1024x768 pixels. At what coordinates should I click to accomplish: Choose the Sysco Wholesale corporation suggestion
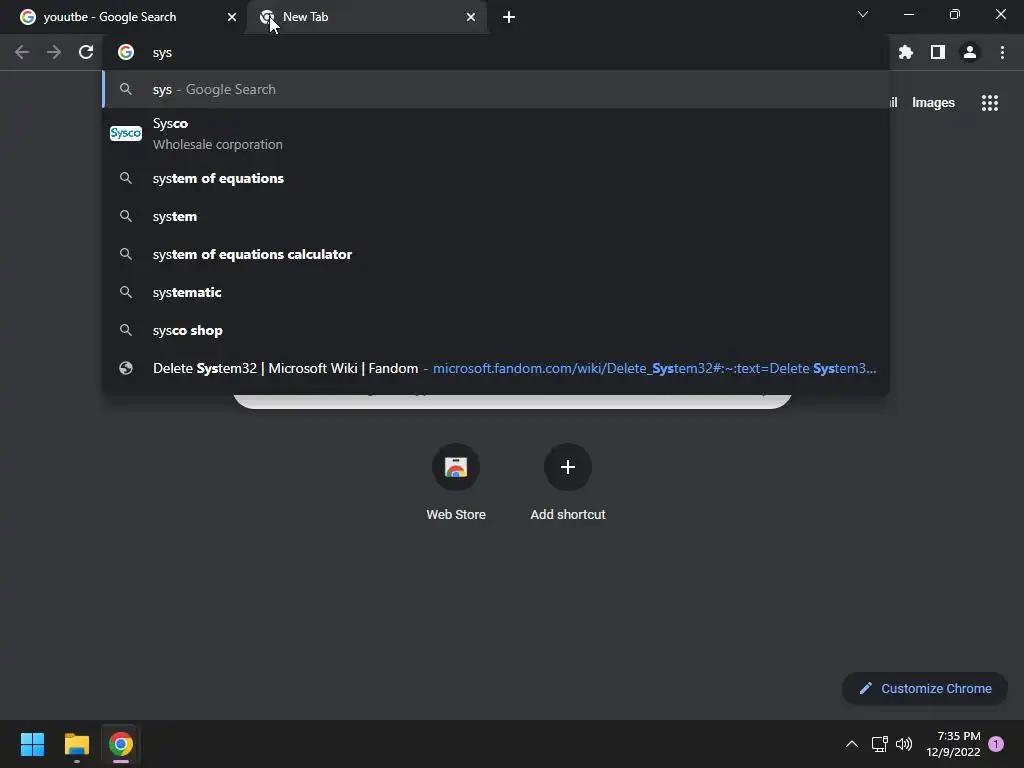point(496,133)
